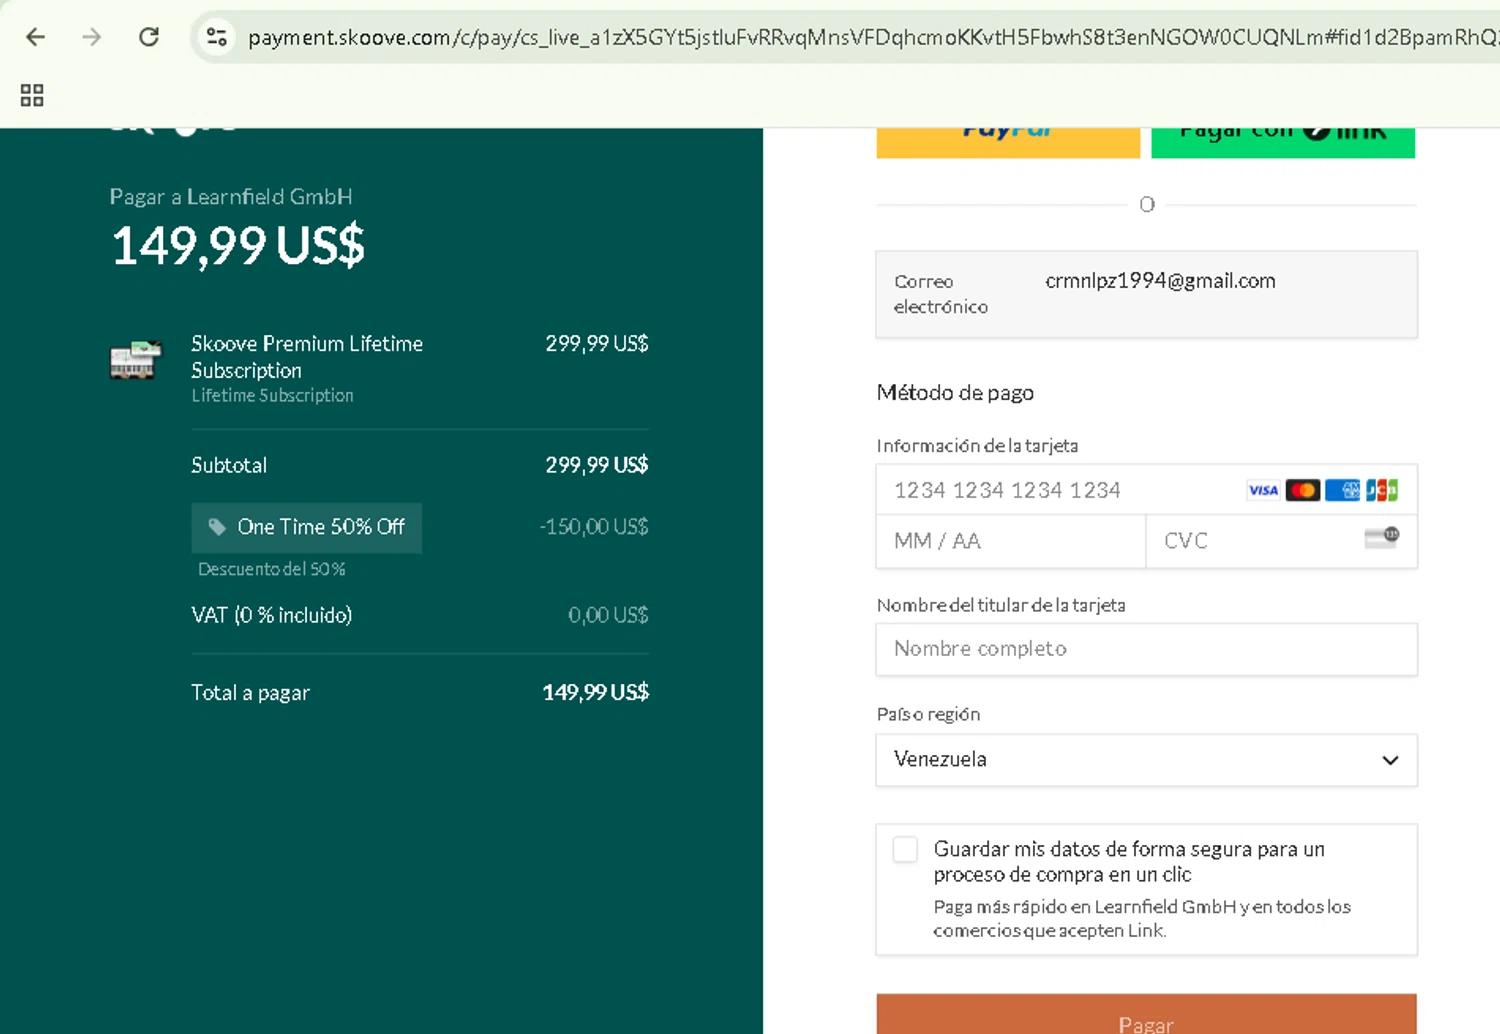Focus the card number field
This screenshot has height=1034, width=1500.
pyautogui.click(x=1146, y=490)
